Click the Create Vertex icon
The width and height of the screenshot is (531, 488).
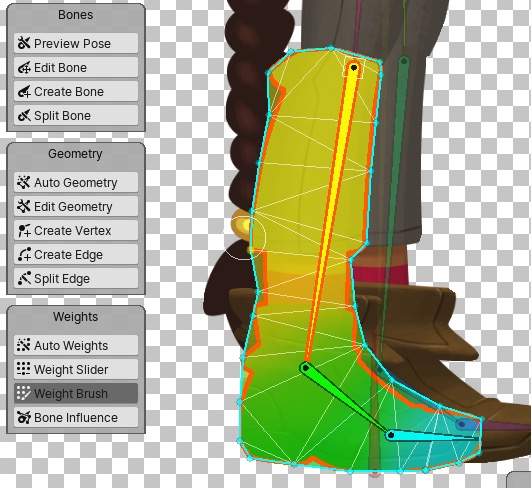tap(24, 230)
